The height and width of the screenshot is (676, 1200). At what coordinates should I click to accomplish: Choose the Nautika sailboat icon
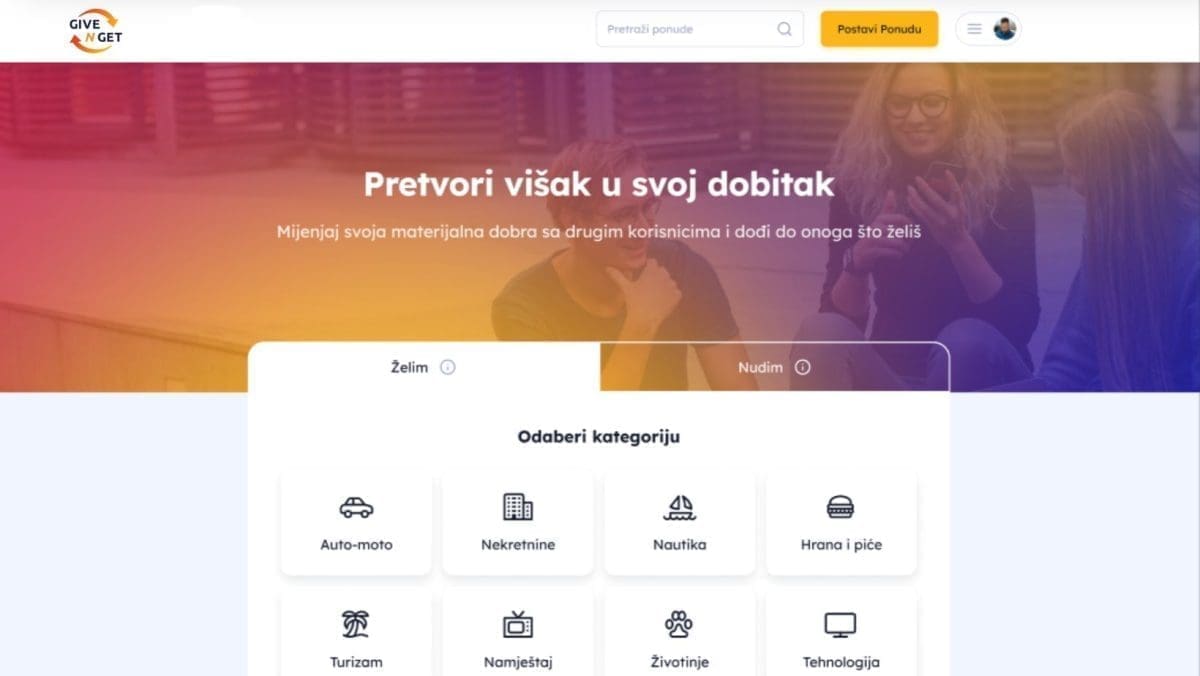point(679,507)
